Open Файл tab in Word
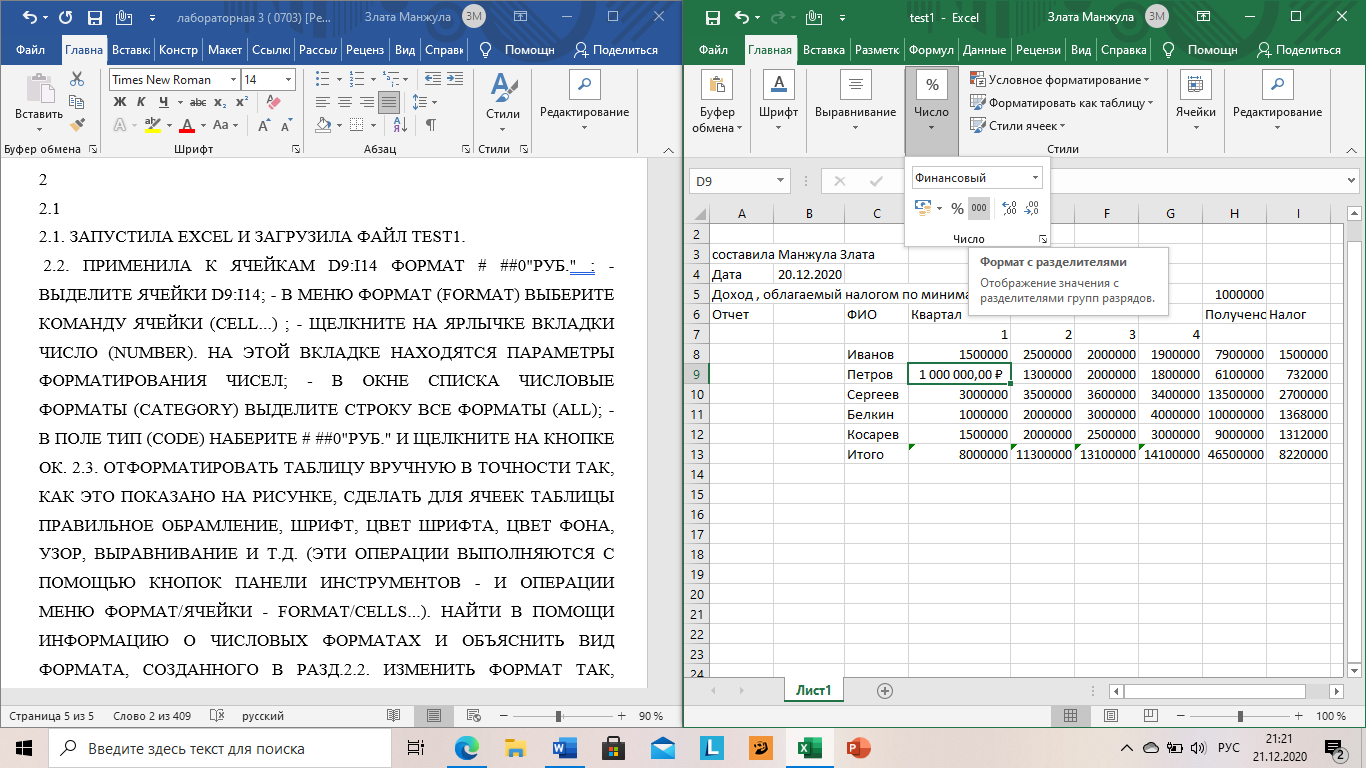Screen dimensions: 1366x768 pos(30,50)
